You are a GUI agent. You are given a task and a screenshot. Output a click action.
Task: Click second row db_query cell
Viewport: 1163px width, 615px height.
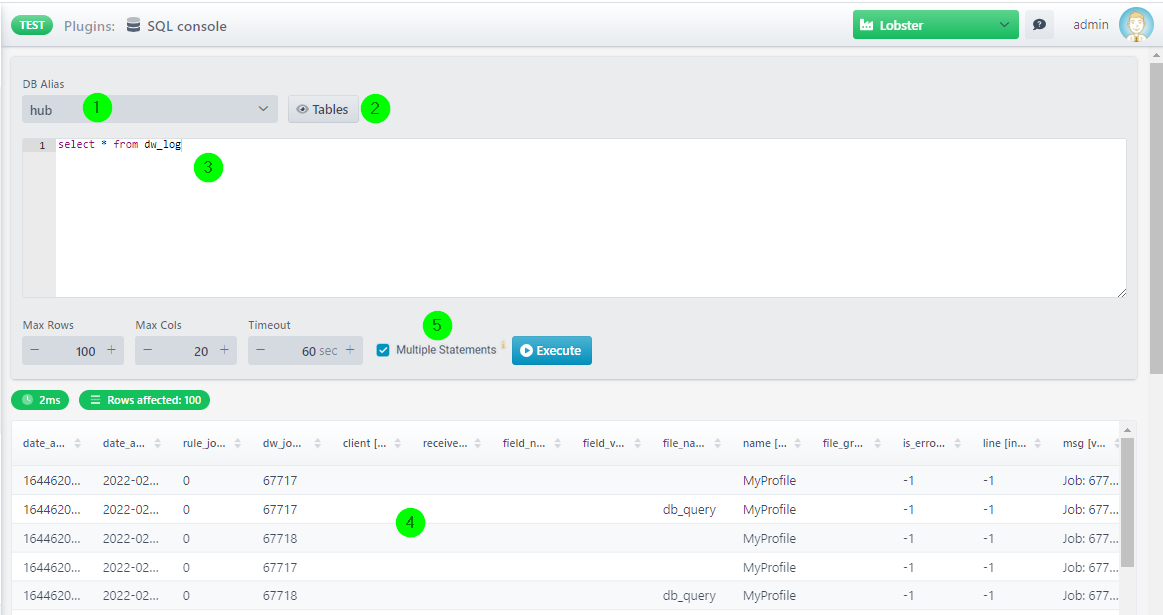tap(689, 510)
